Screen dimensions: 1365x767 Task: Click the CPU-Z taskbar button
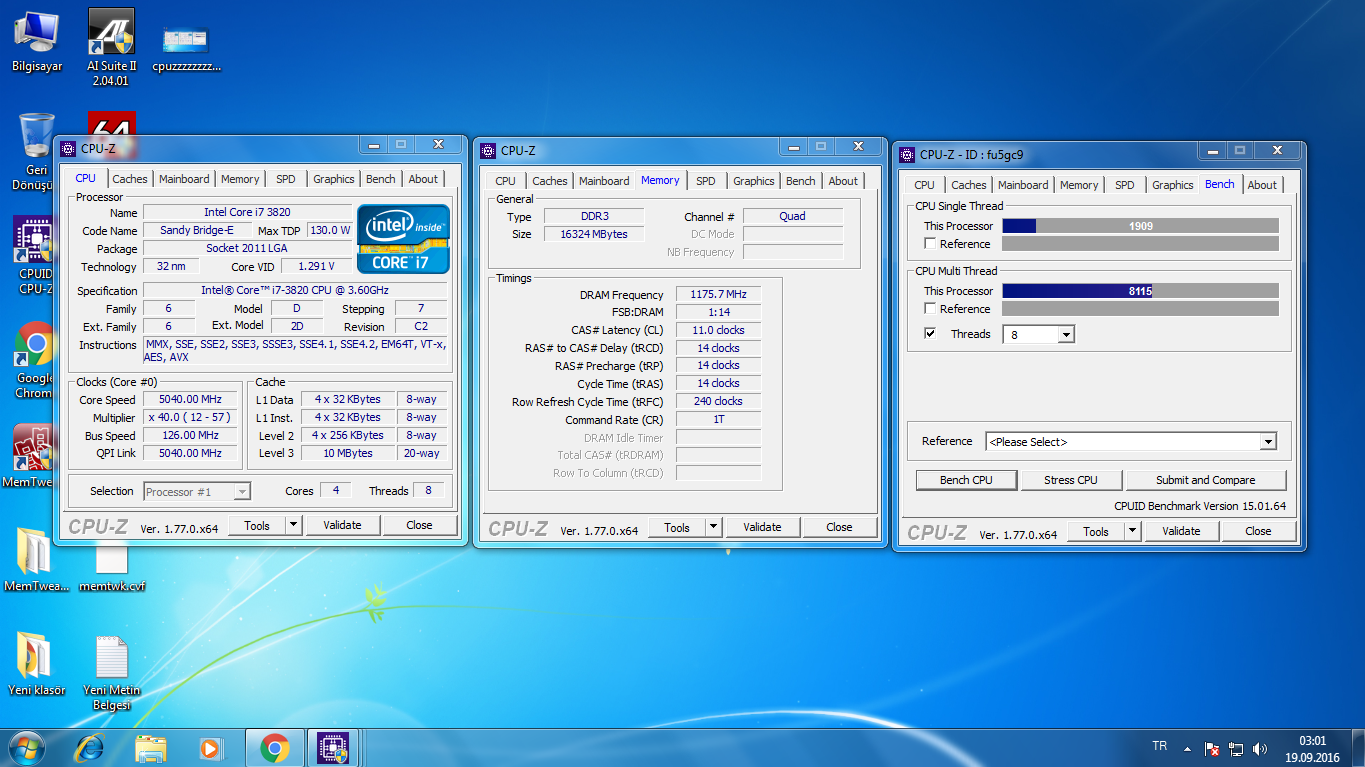point(332,748)
